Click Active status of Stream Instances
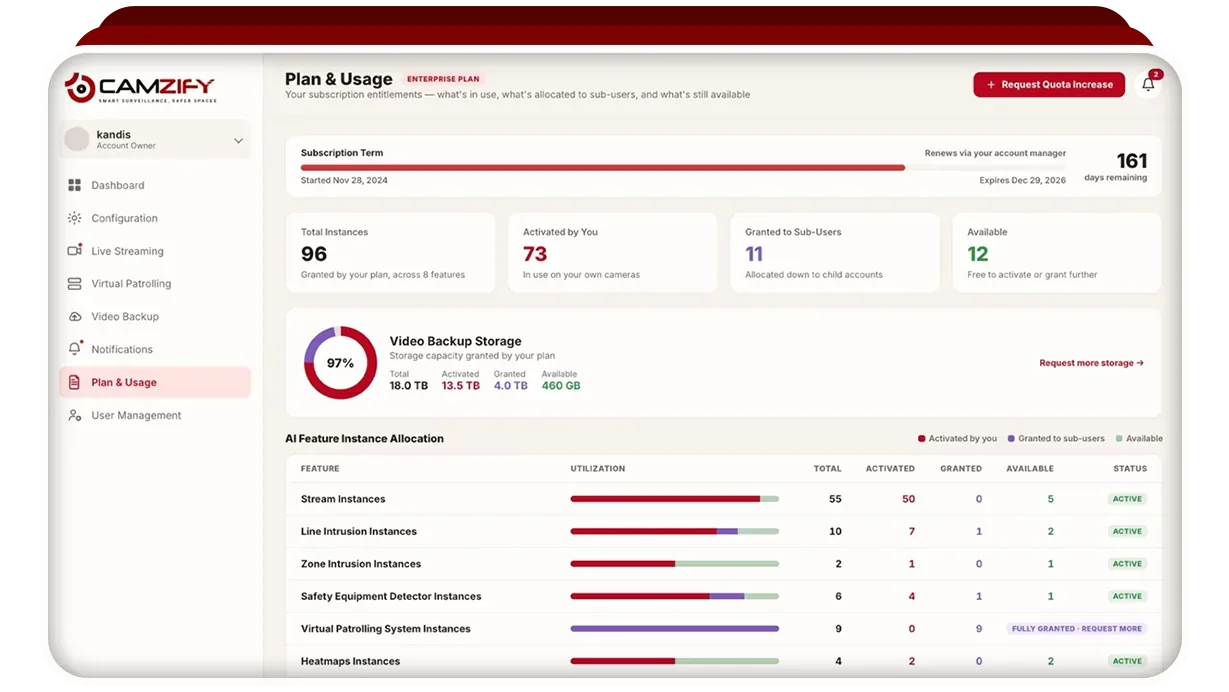This screenshot has height=692, width=1229. 1127,499
